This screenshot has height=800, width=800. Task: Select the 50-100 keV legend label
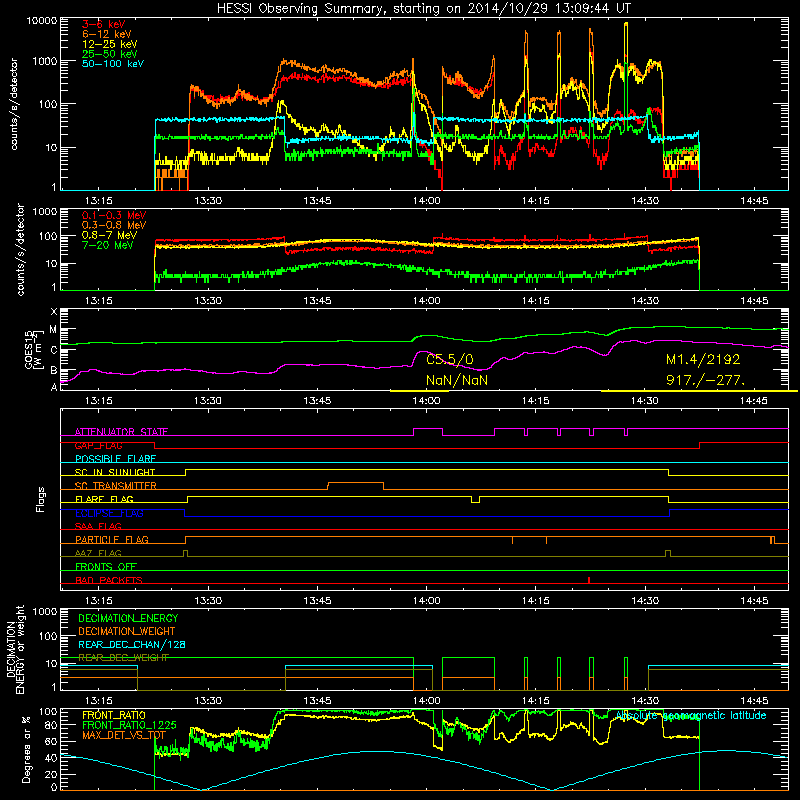point(113,64)
